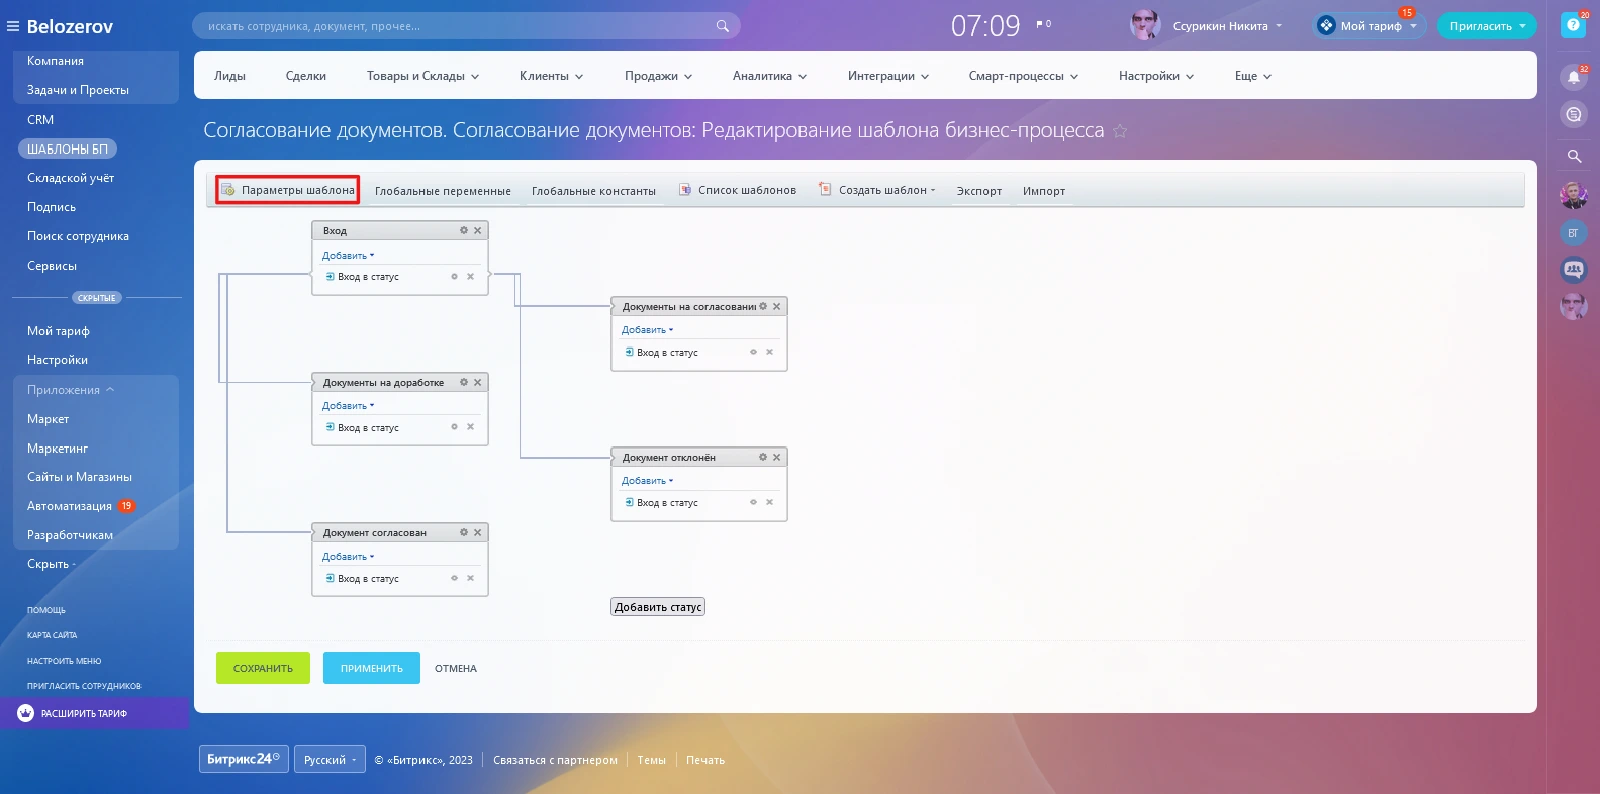
Task: Click the help question mark icon
Action: click(x=1573, y=25)
